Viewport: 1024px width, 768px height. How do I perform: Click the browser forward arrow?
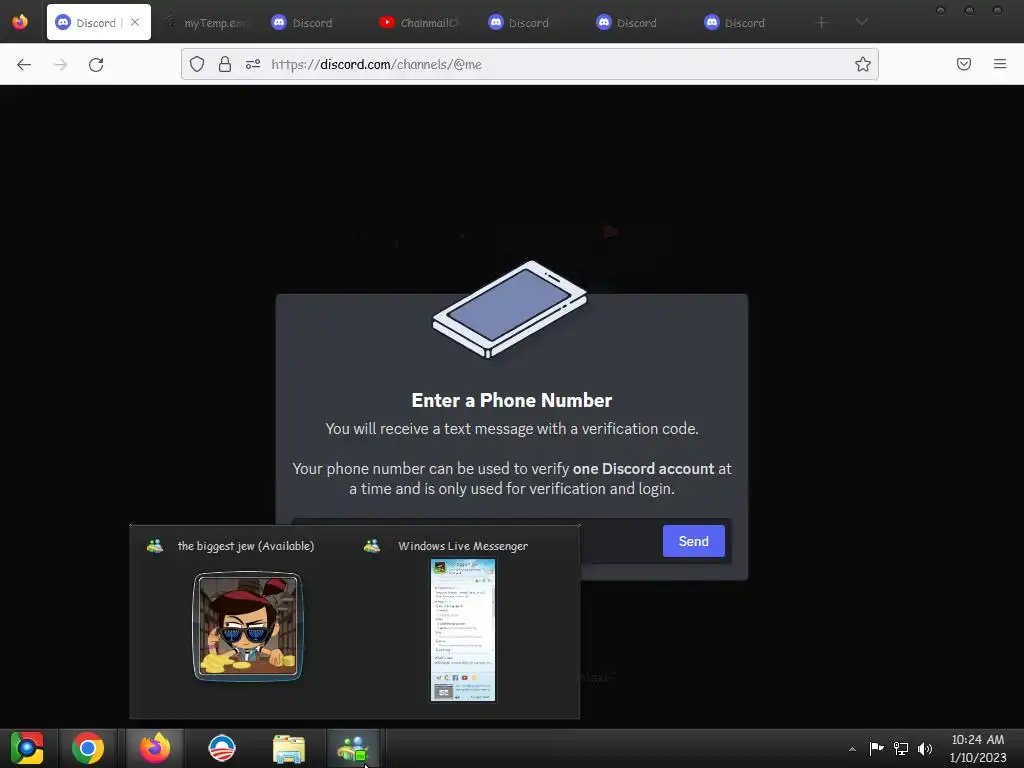(x=60, y=64)
